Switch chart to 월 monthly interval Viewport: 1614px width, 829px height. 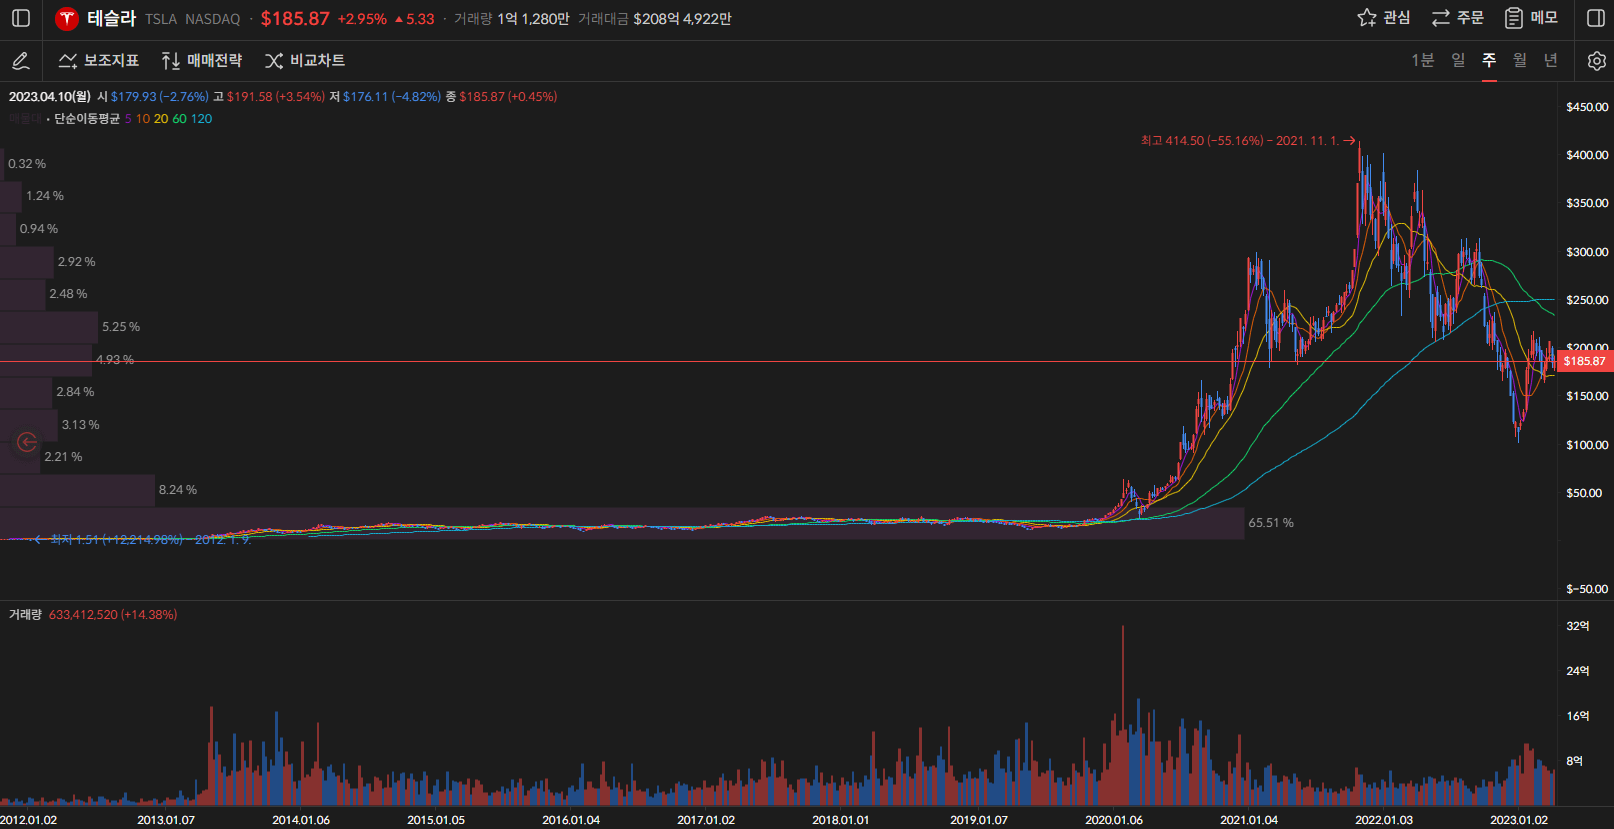click(1520, 60)
